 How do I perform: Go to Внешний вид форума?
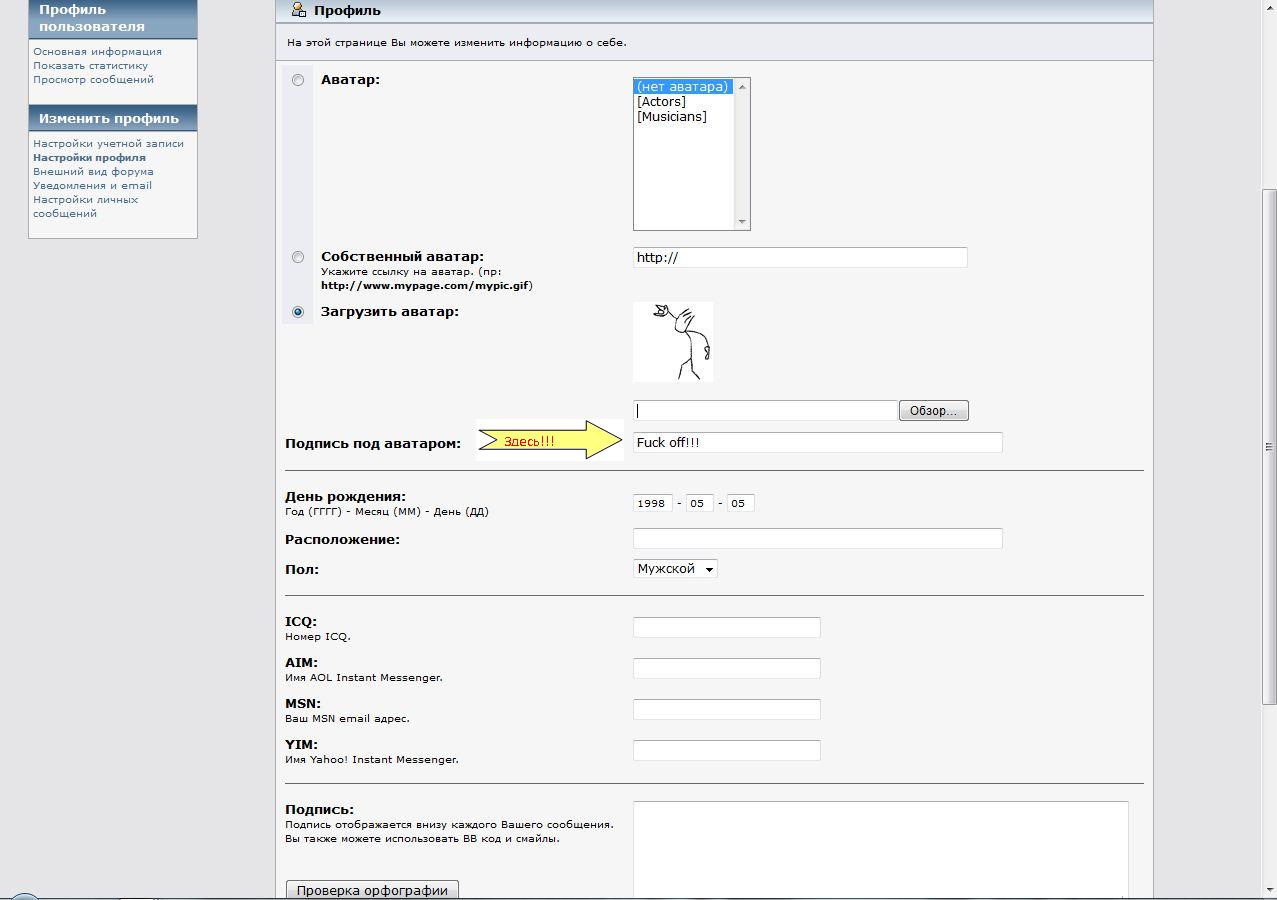point(93,172)
